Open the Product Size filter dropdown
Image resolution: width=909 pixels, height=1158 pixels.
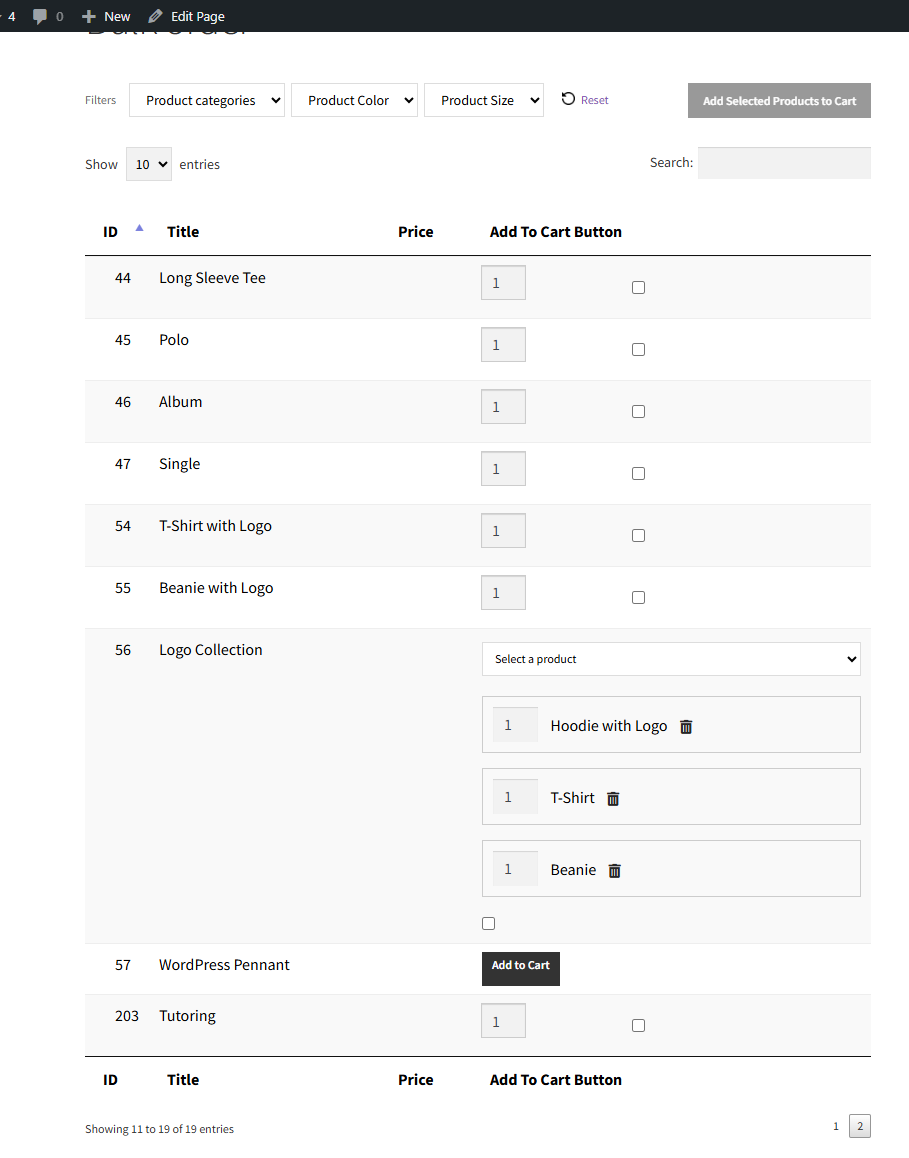click(x=483, y=100)
